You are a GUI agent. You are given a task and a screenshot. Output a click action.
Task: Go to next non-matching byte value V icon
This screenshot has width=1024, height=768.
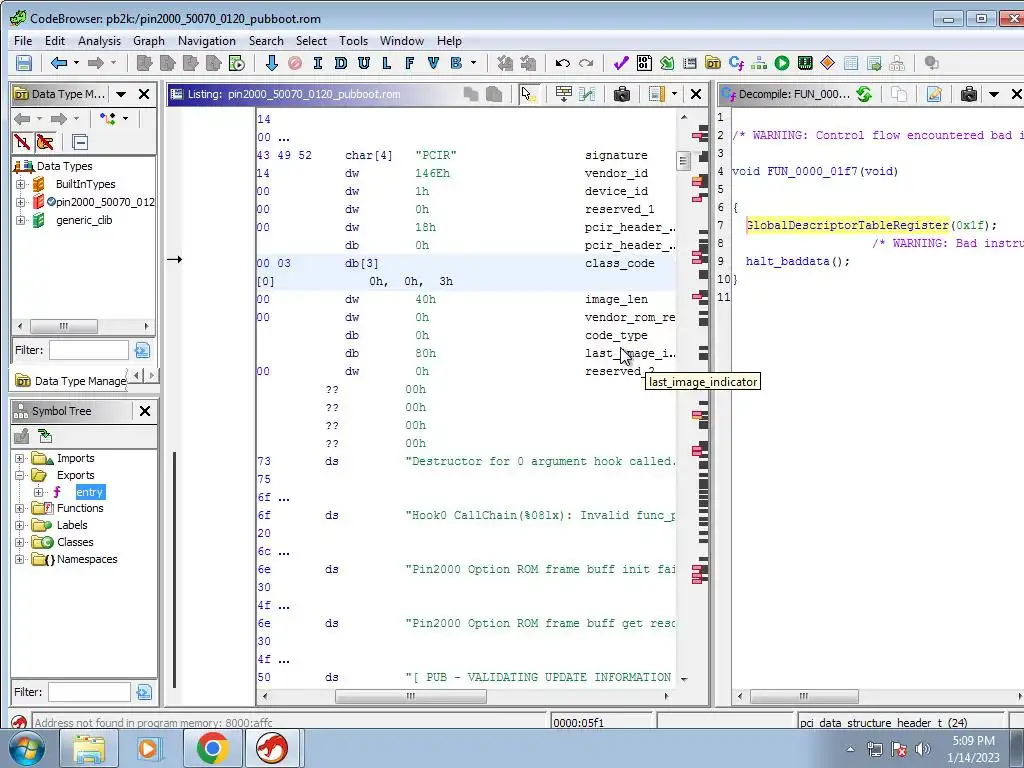point(433,63)
